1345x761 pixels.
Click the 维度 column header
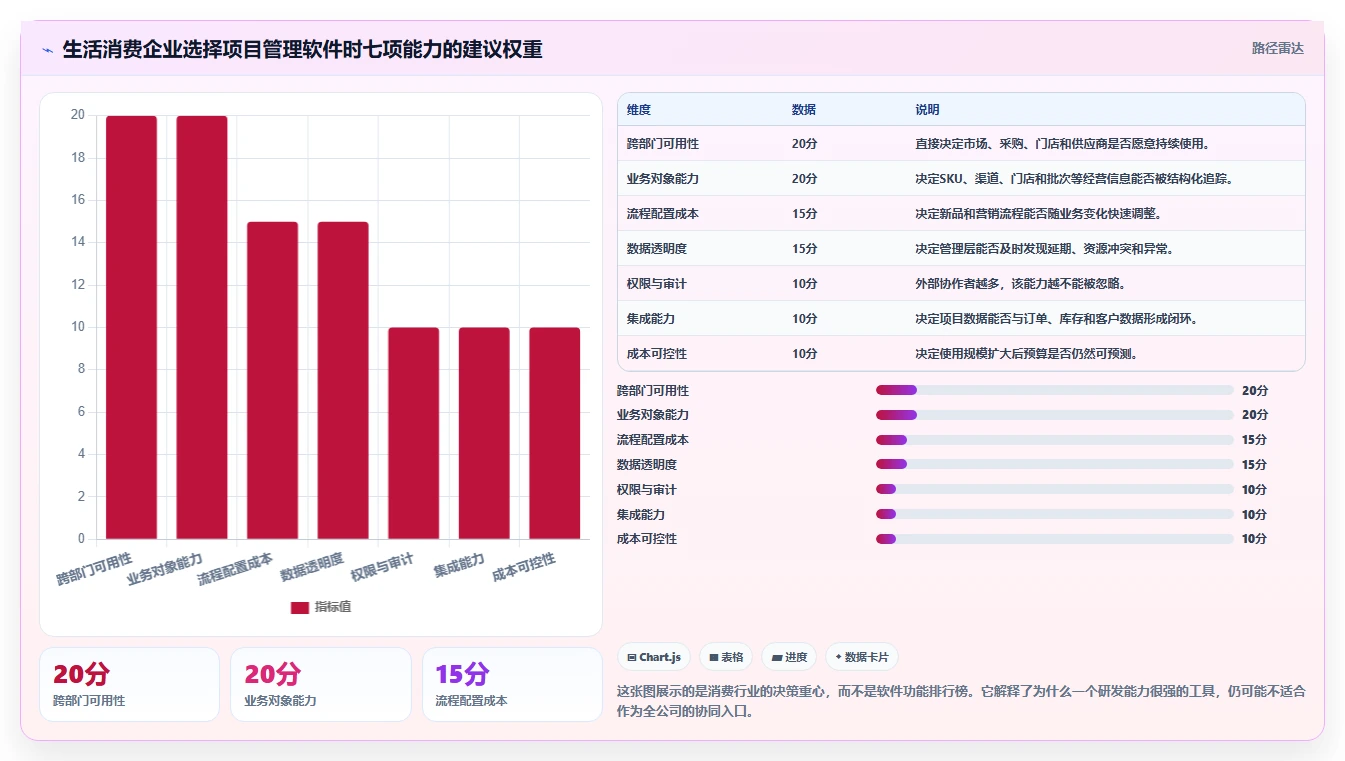[x=639, y=110]
